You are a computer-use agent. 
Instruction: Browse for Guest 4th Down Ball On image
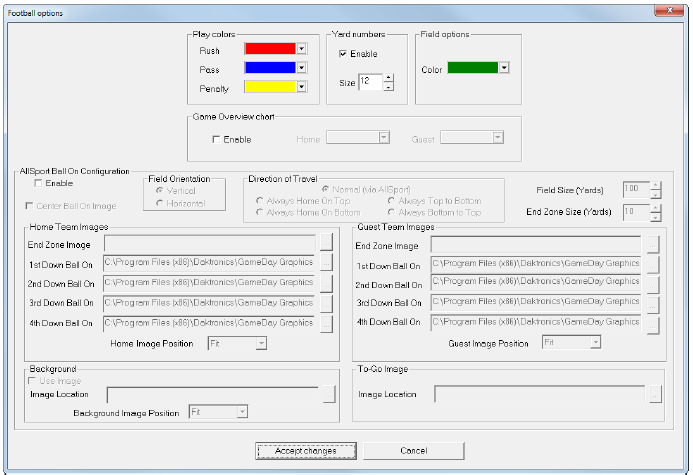(653, 324)
